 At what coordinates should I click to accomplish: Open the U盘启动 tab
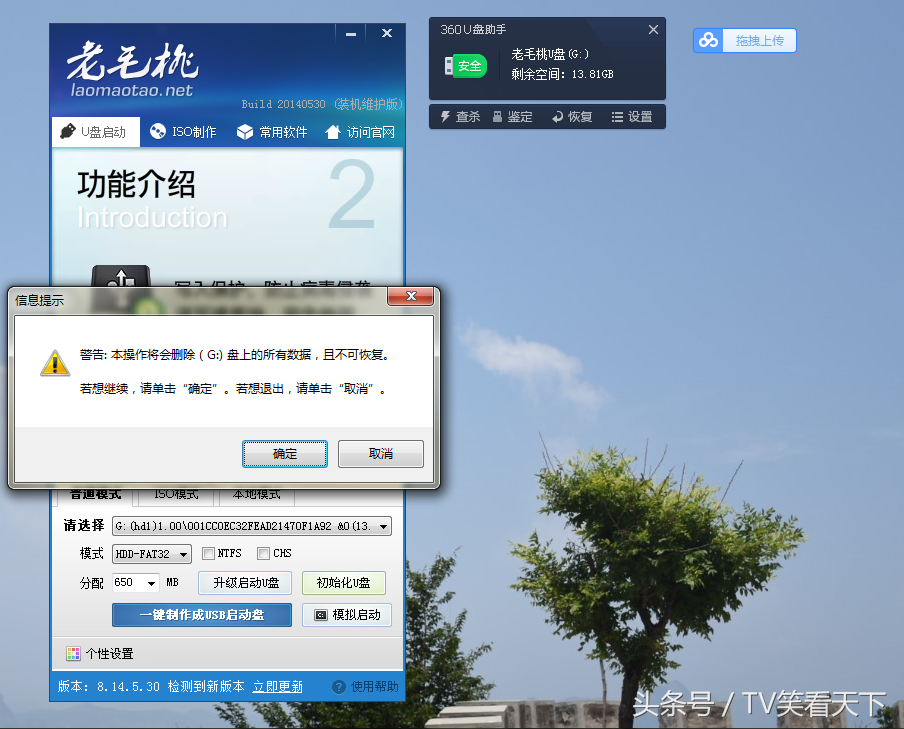96,132
